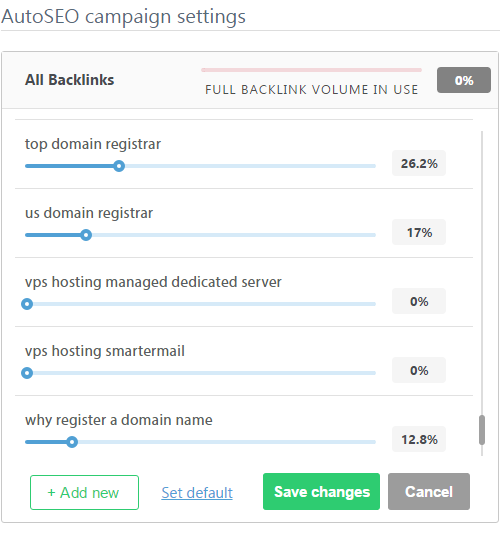Click the 'Set default' link
Image resolution: width=500 pixels, height=538 pixels.
click(x=197, y=493)
